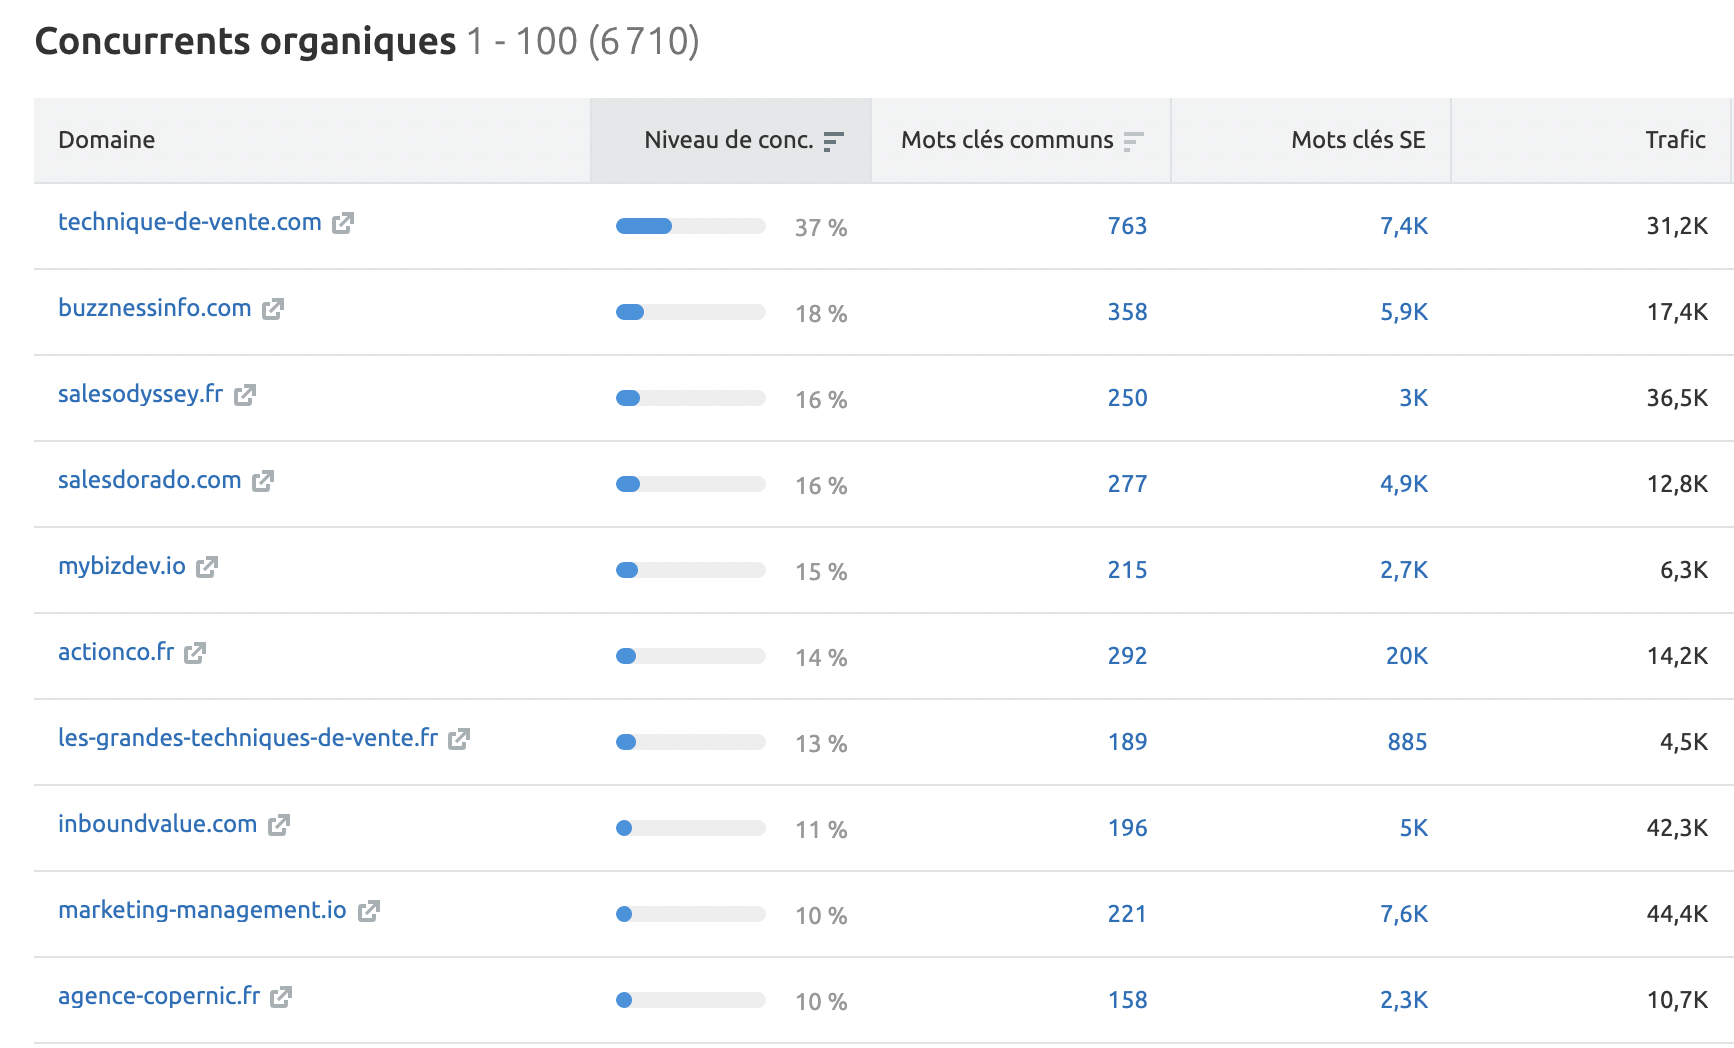Open external link icon for les-grandes-techniques-de-vente.fr
Screen dimensions: 1734x1048
(x=459, y=739)
